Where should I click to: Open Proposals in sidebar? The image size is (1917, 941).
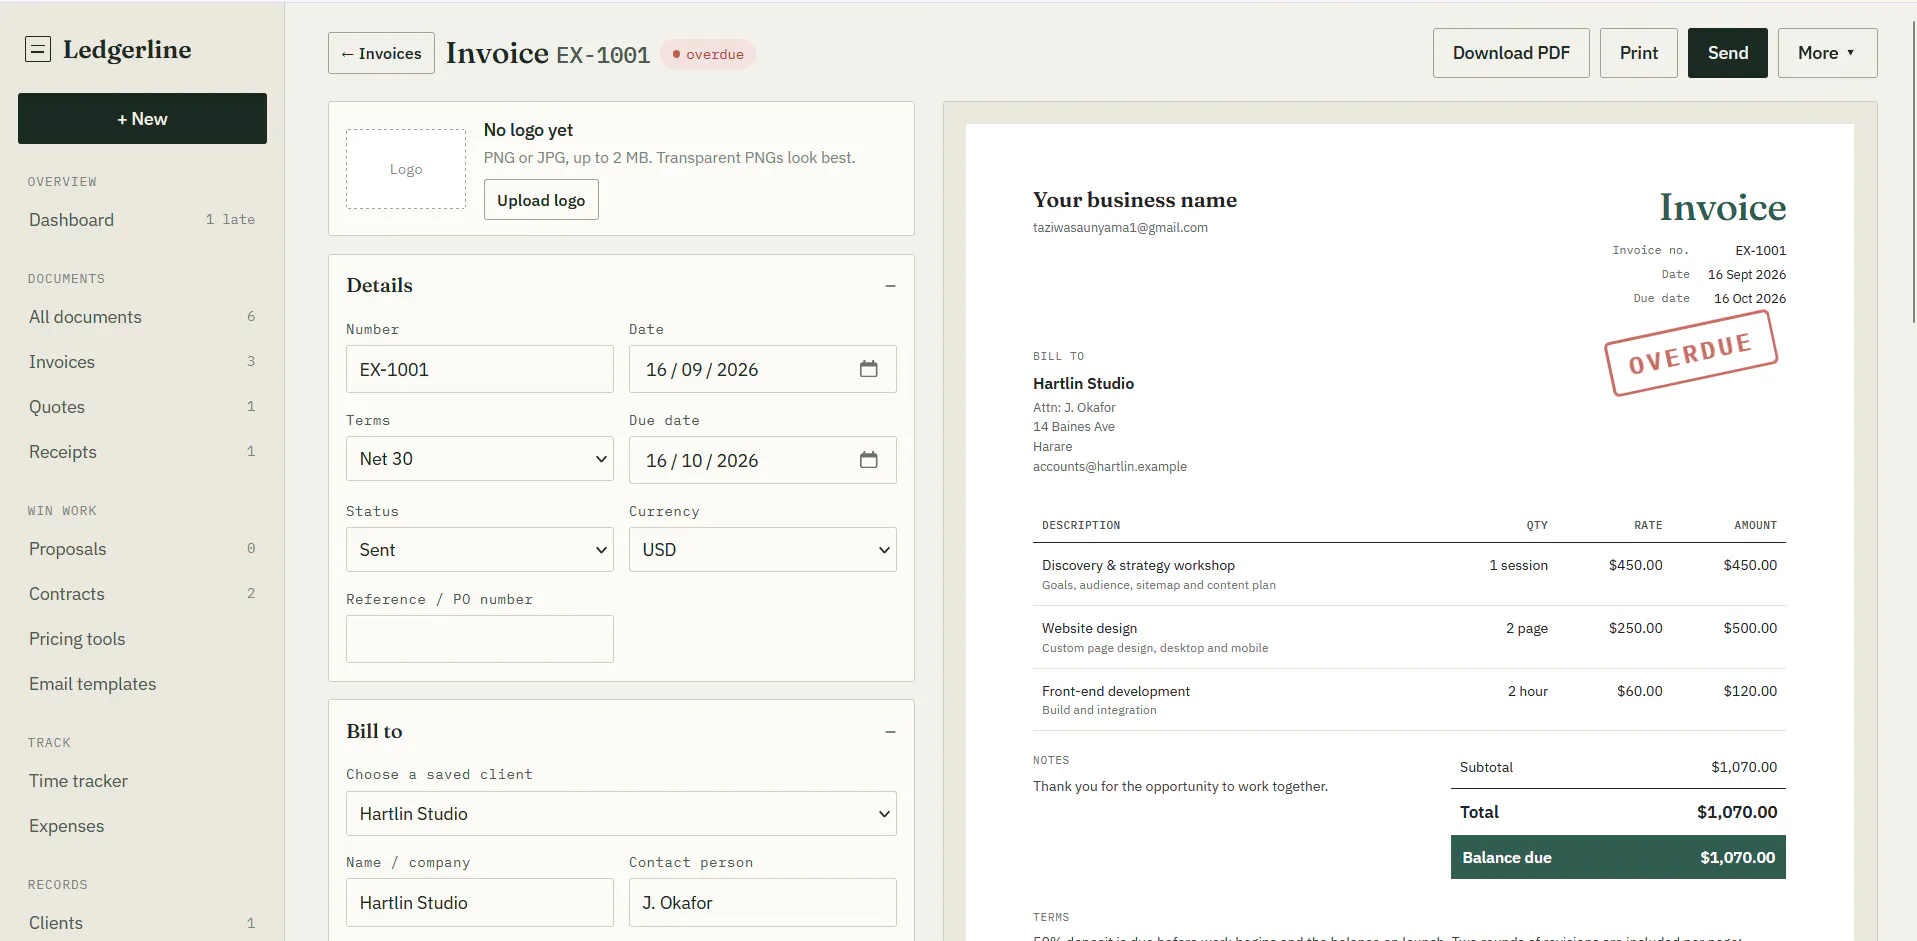(x=142, y=549)
